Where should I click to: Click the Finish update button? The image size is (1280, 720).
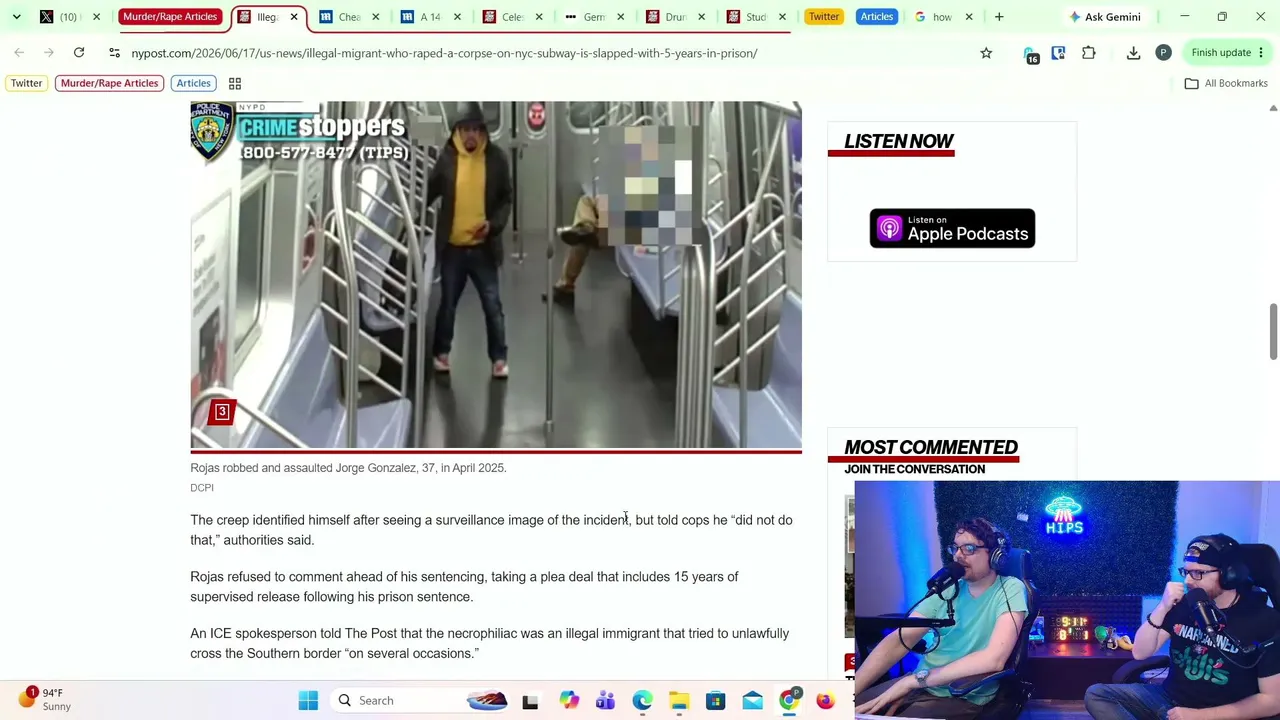click(1221, 53)
